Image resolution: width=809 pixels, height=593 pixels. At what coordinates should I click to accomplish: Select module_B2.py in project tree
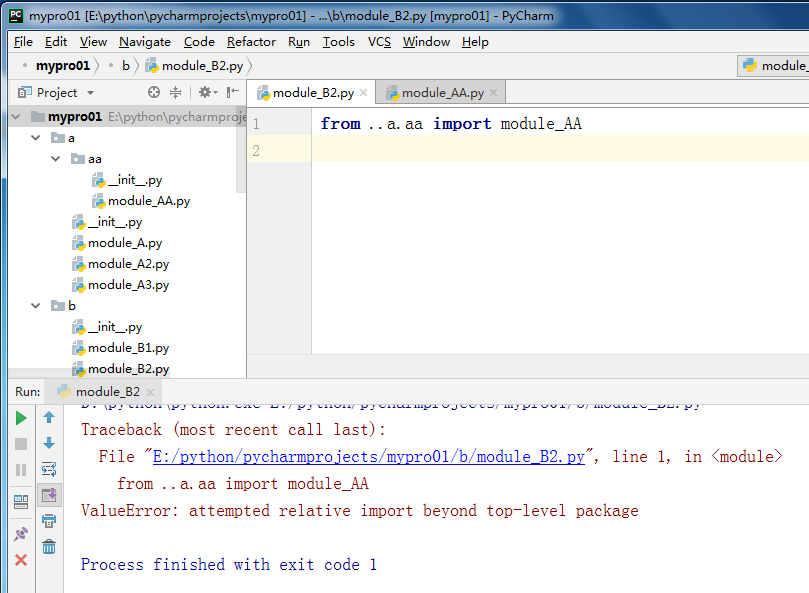click(121, 369)
